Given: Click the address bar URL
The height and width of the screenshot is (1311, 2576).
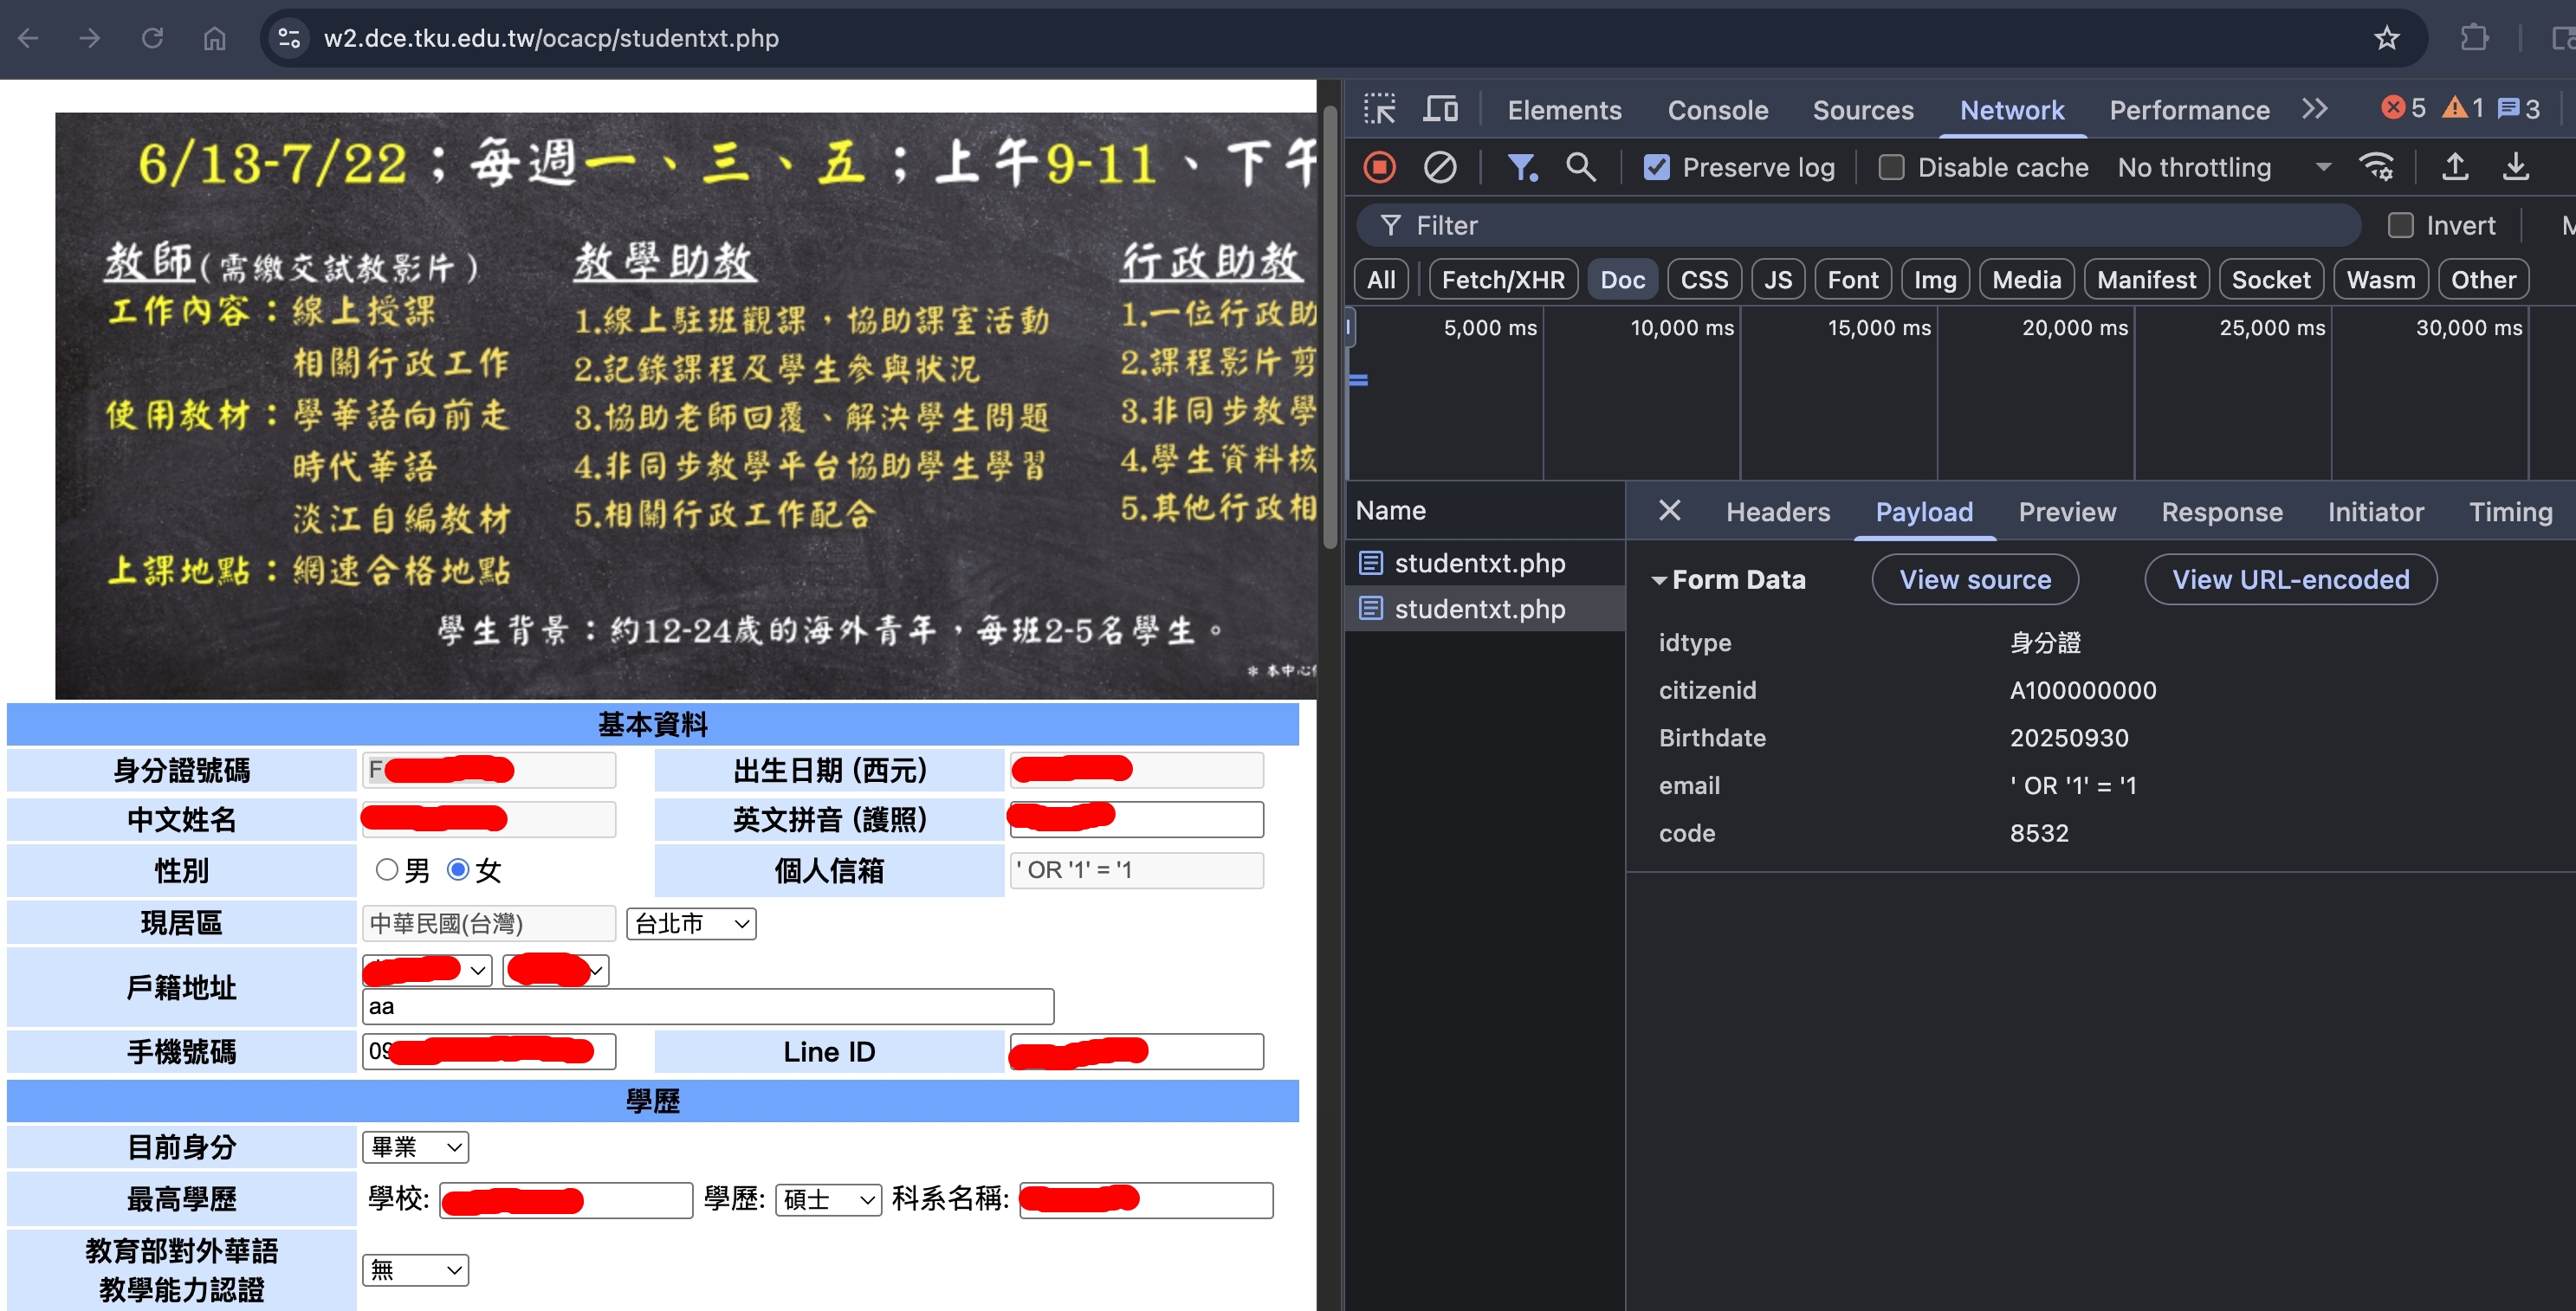Looking at the screenshot, I should (x=551, y=38).
